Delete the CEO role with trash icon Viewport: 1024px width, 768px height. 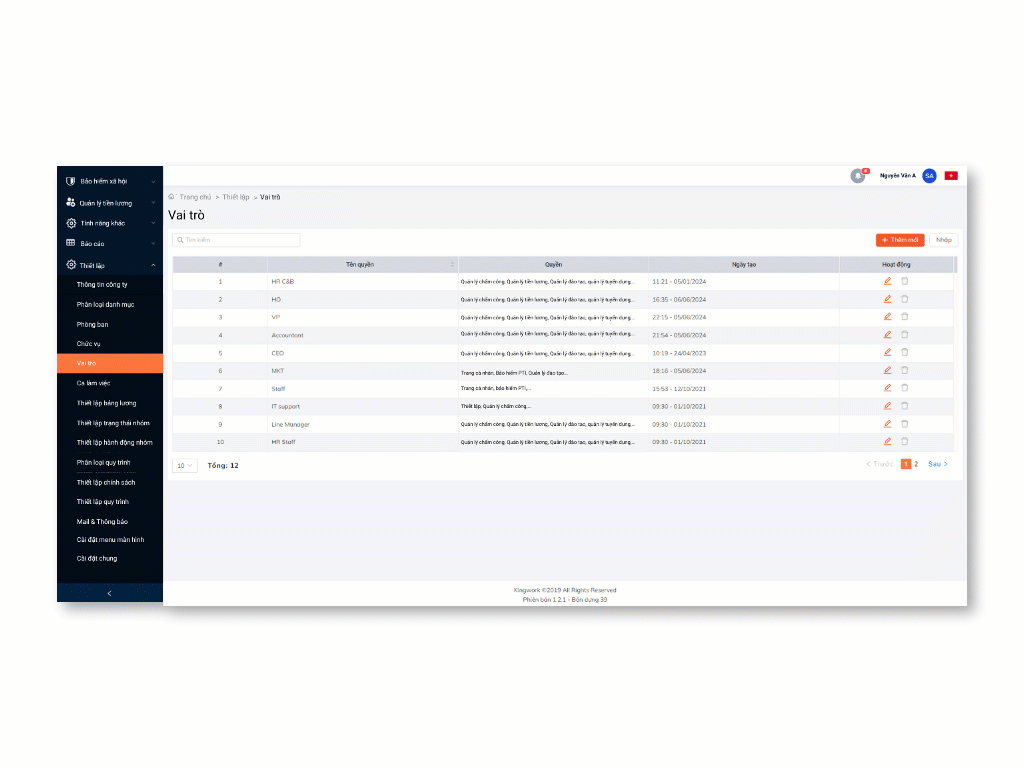pos(905,353)
